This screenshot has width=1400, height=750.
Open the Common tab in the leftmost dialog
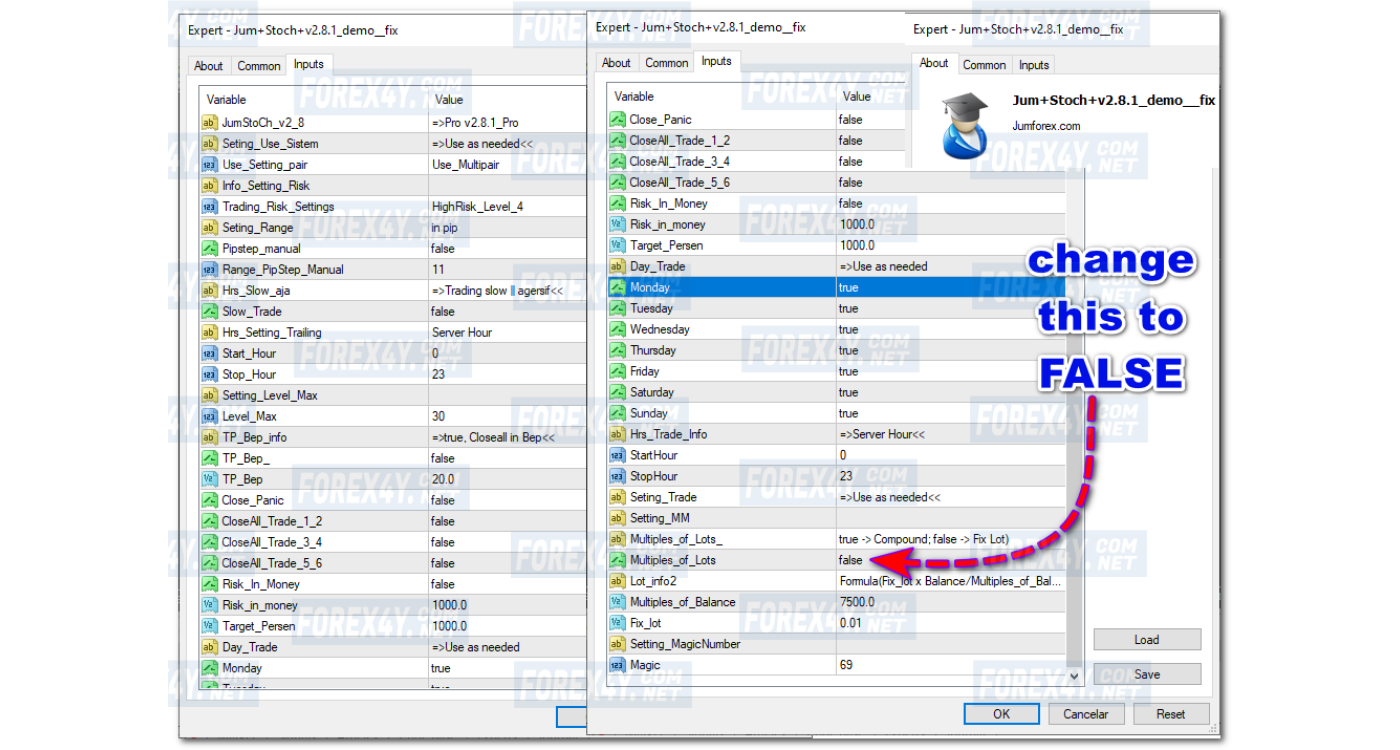(258, 66)
